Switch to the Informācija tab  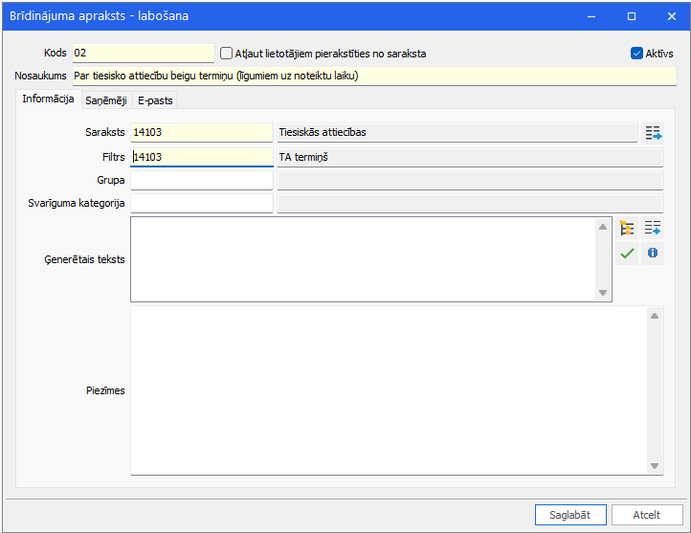tap(48, 99)
